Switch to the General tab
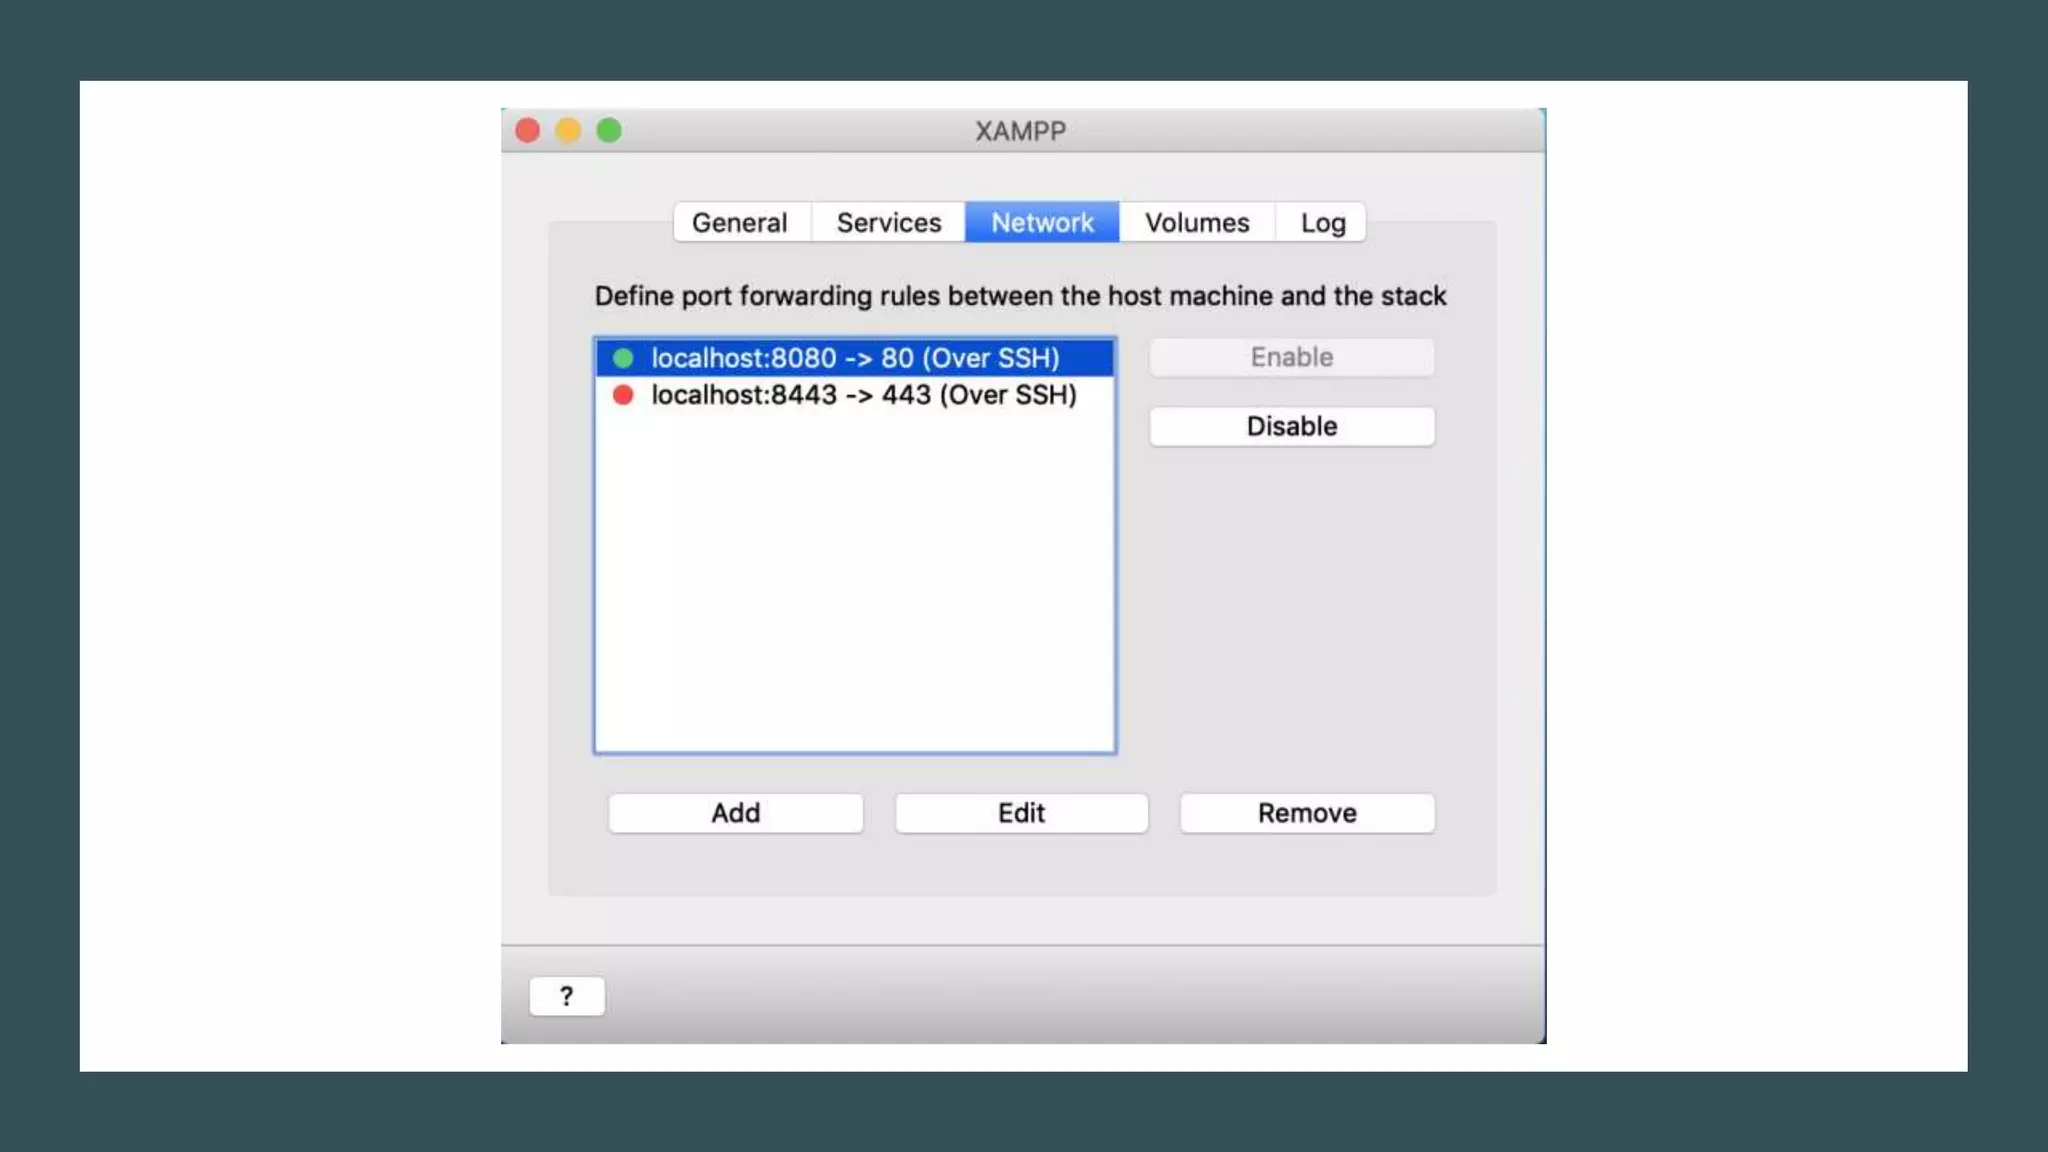The image size is (2048, 1152). coord(740,222)
